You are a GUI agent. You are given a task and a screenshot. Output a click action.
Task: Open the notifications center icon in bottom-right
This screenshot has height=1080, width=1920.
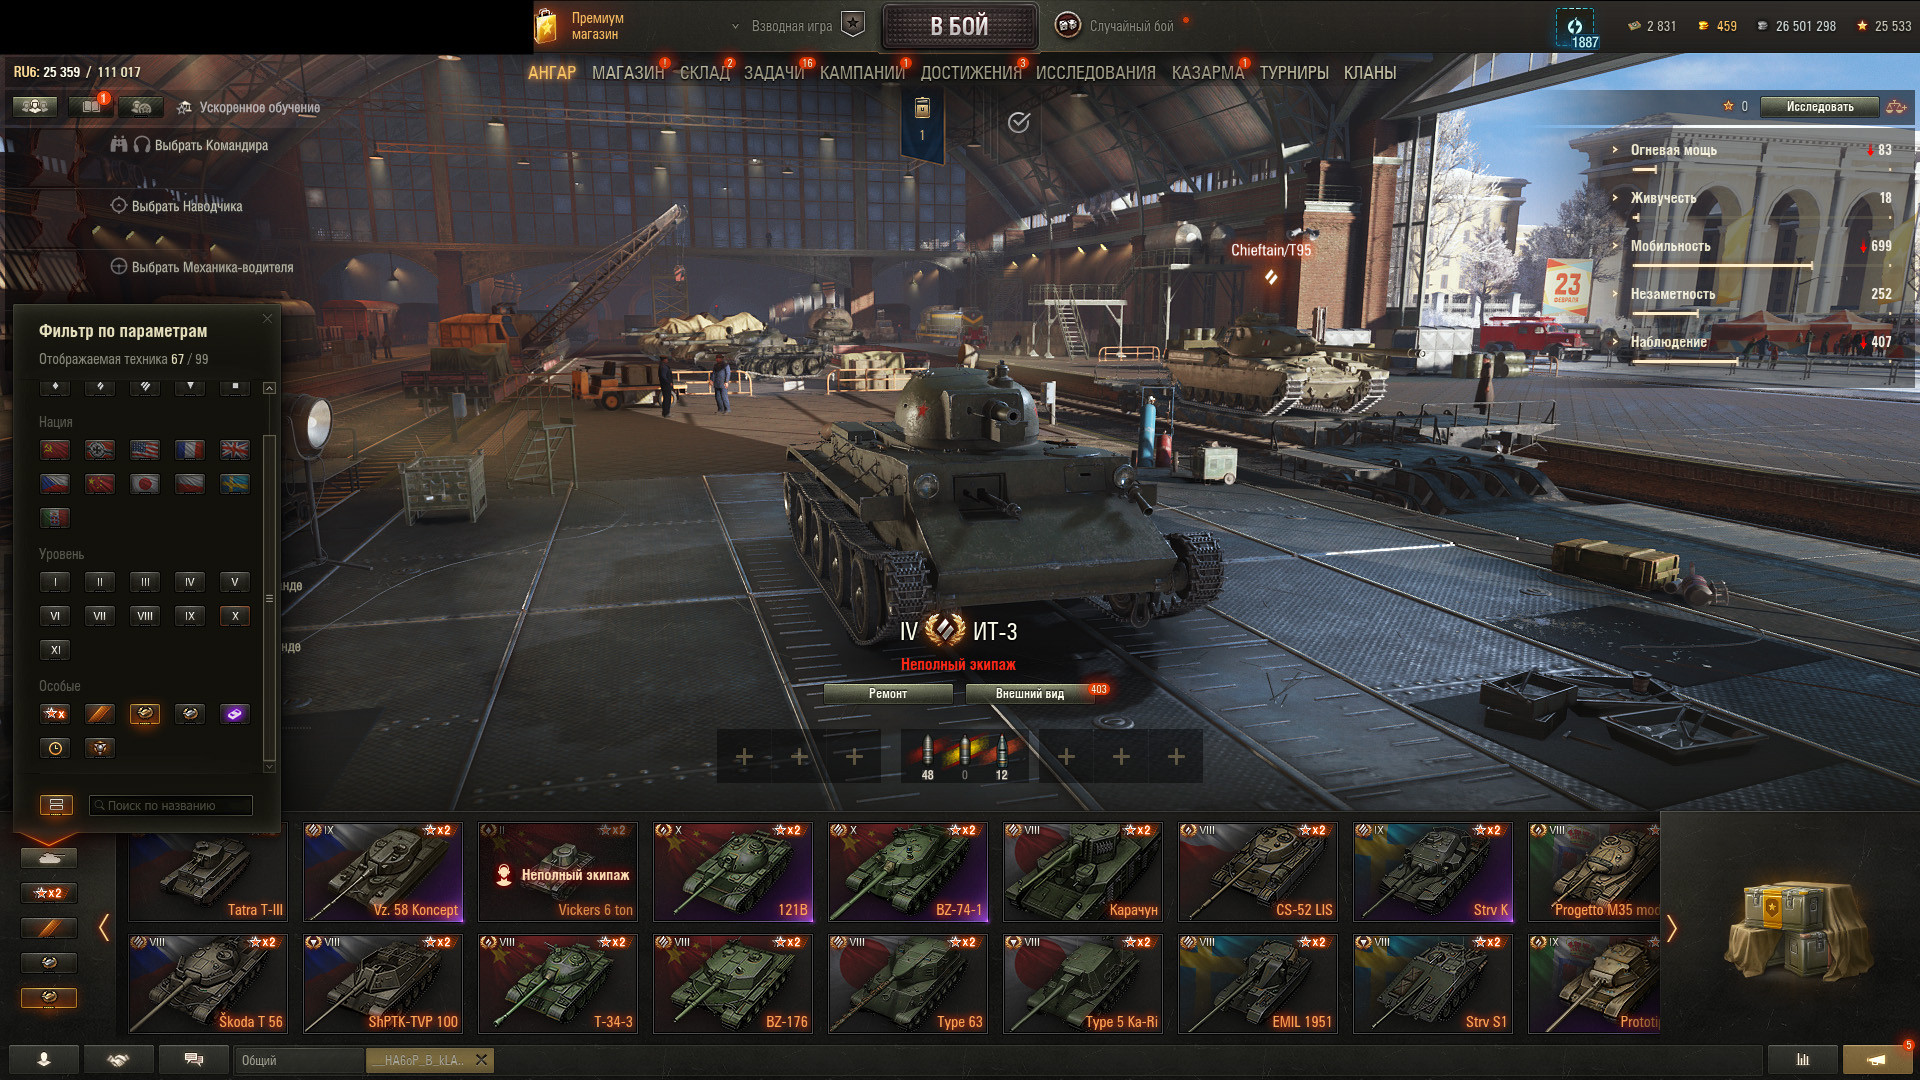pyautogui.click(x=1877, y=1060)
